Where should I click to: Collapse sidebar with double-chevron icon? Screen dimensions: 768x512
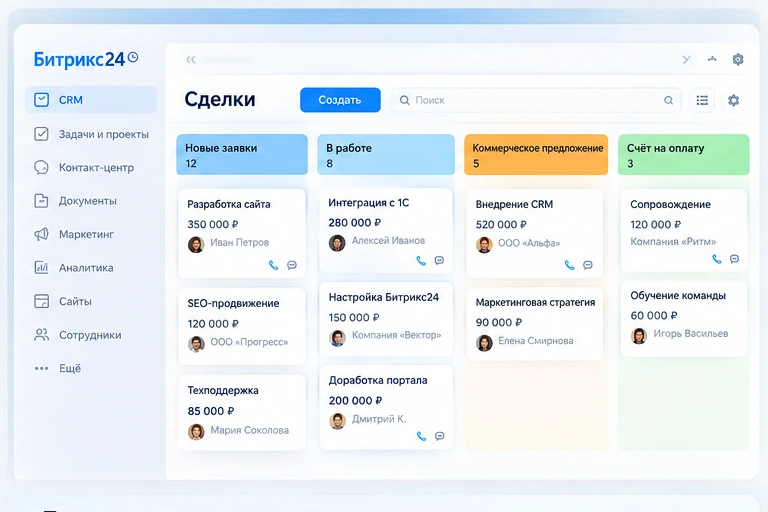(x=191, y=59)
